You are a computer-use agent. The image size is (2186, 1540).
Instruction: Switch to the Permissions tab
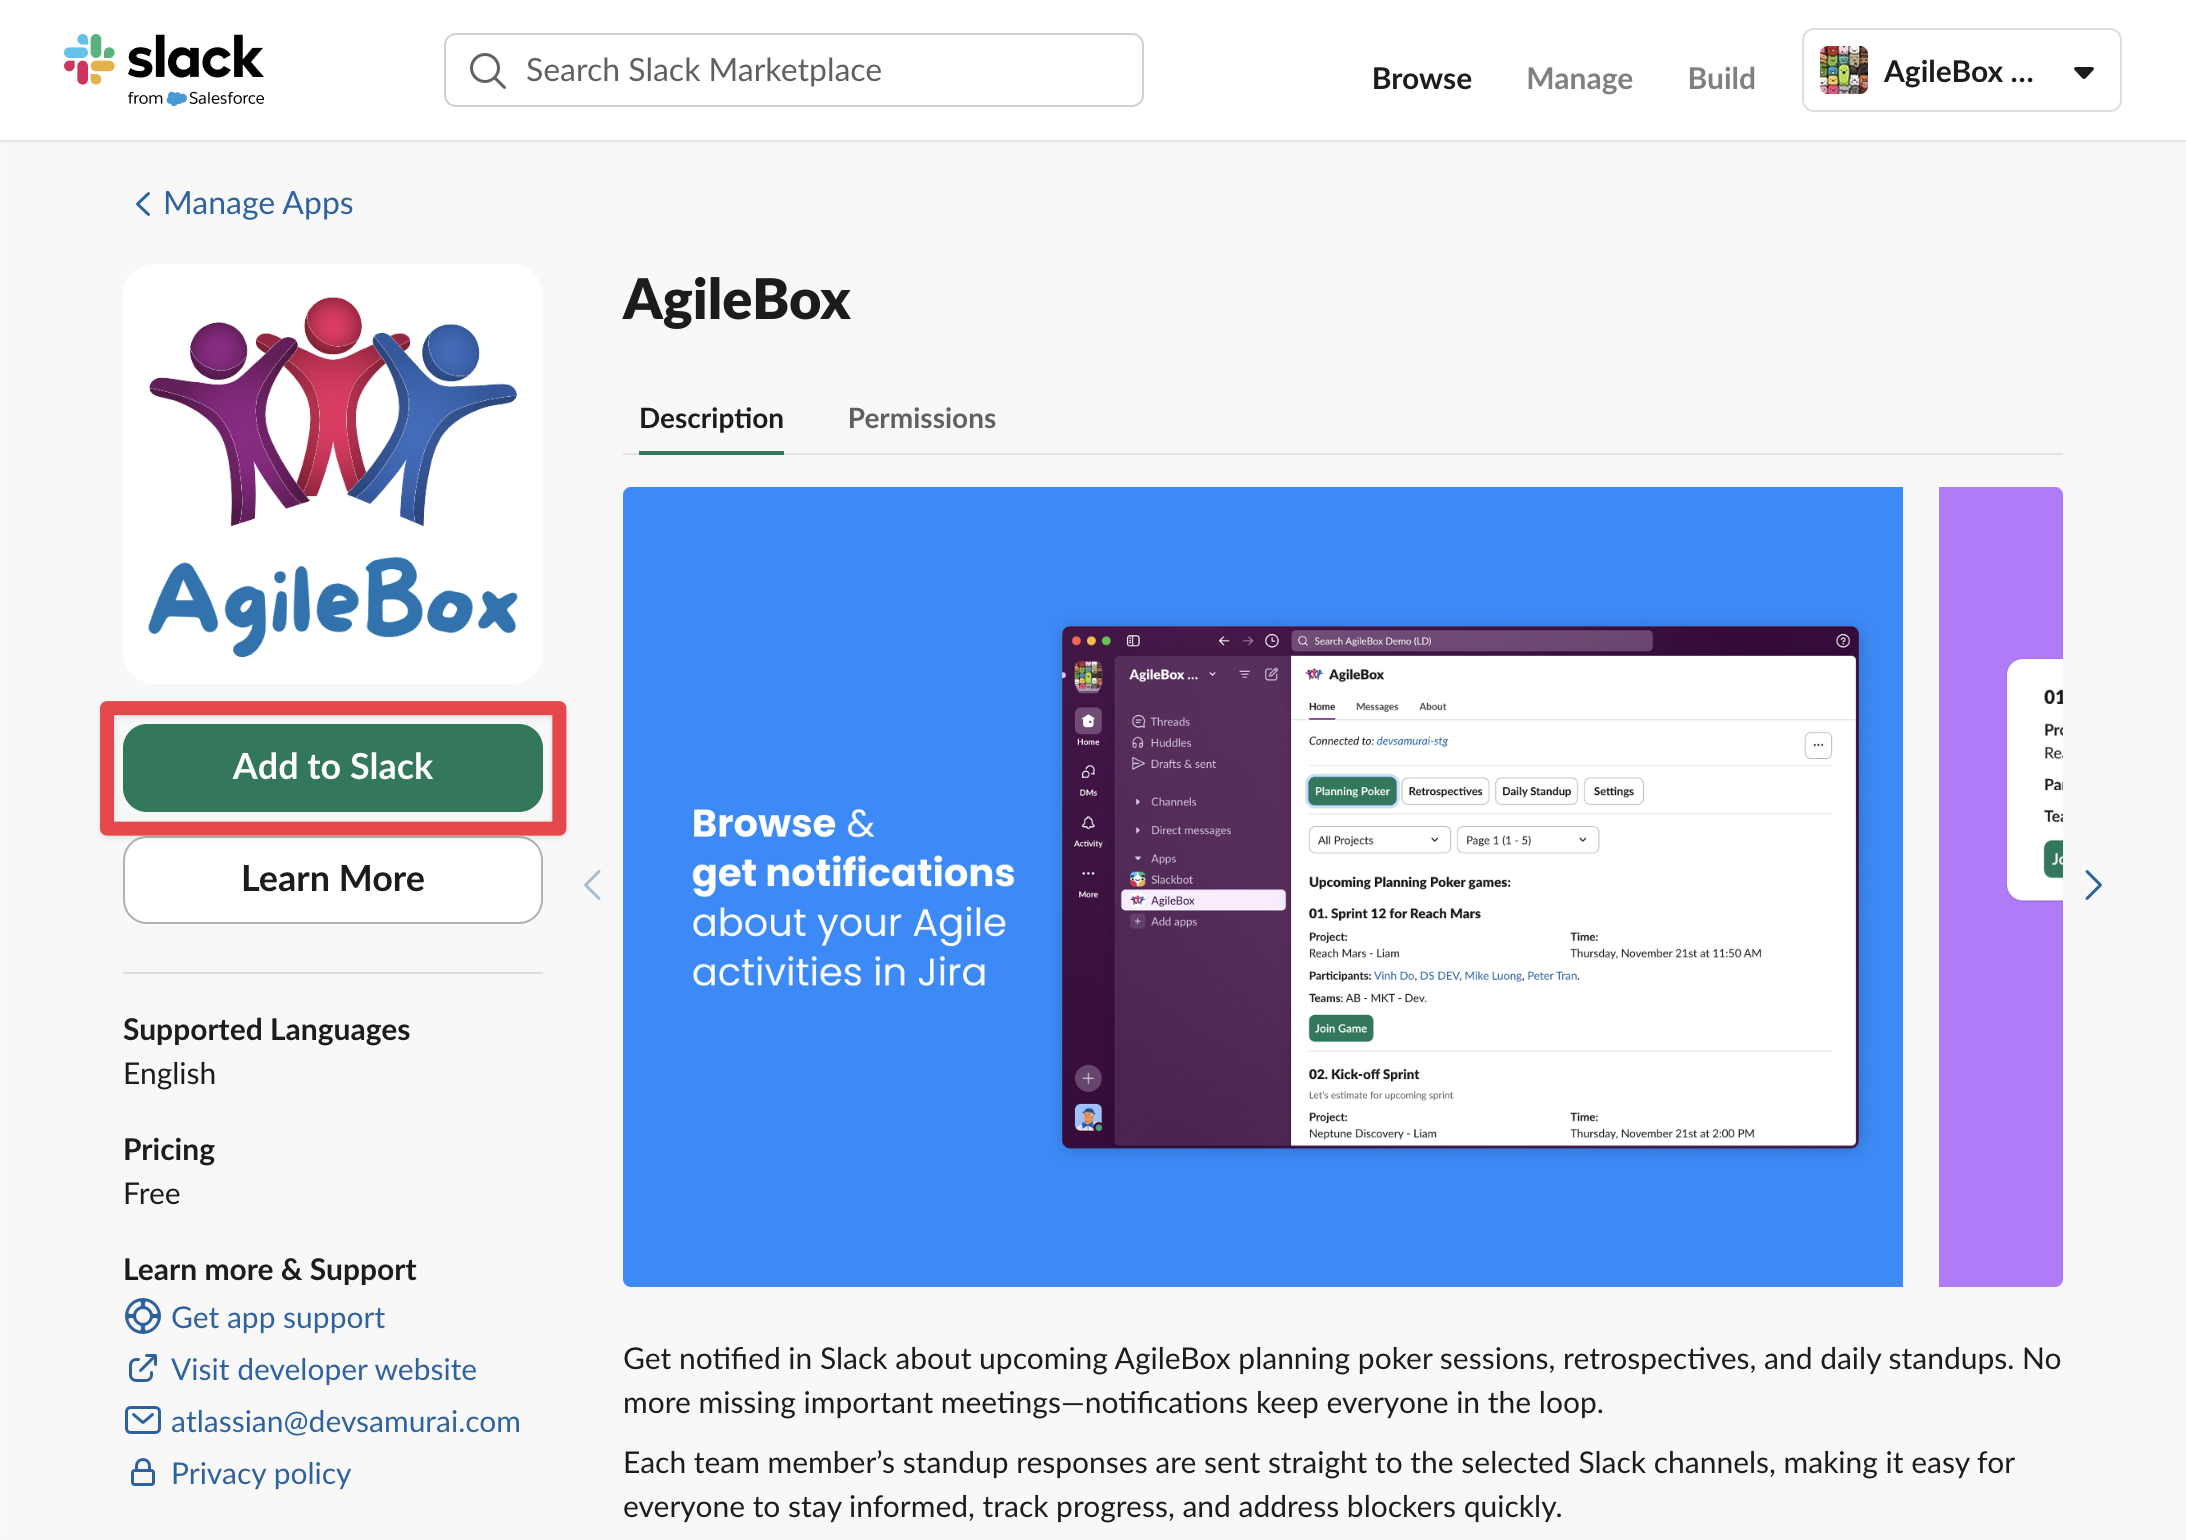coord(921,418)
